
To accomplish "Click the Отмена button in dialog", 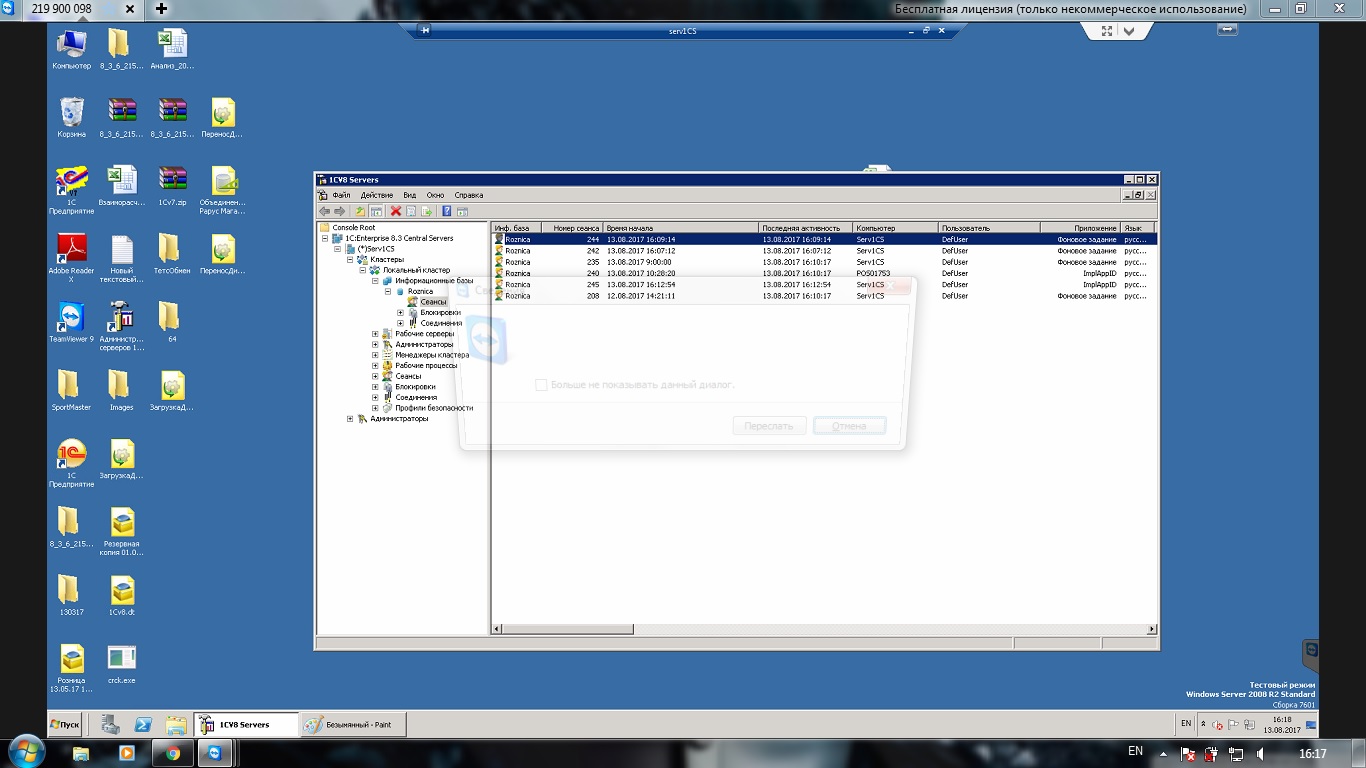I will 849,426.
